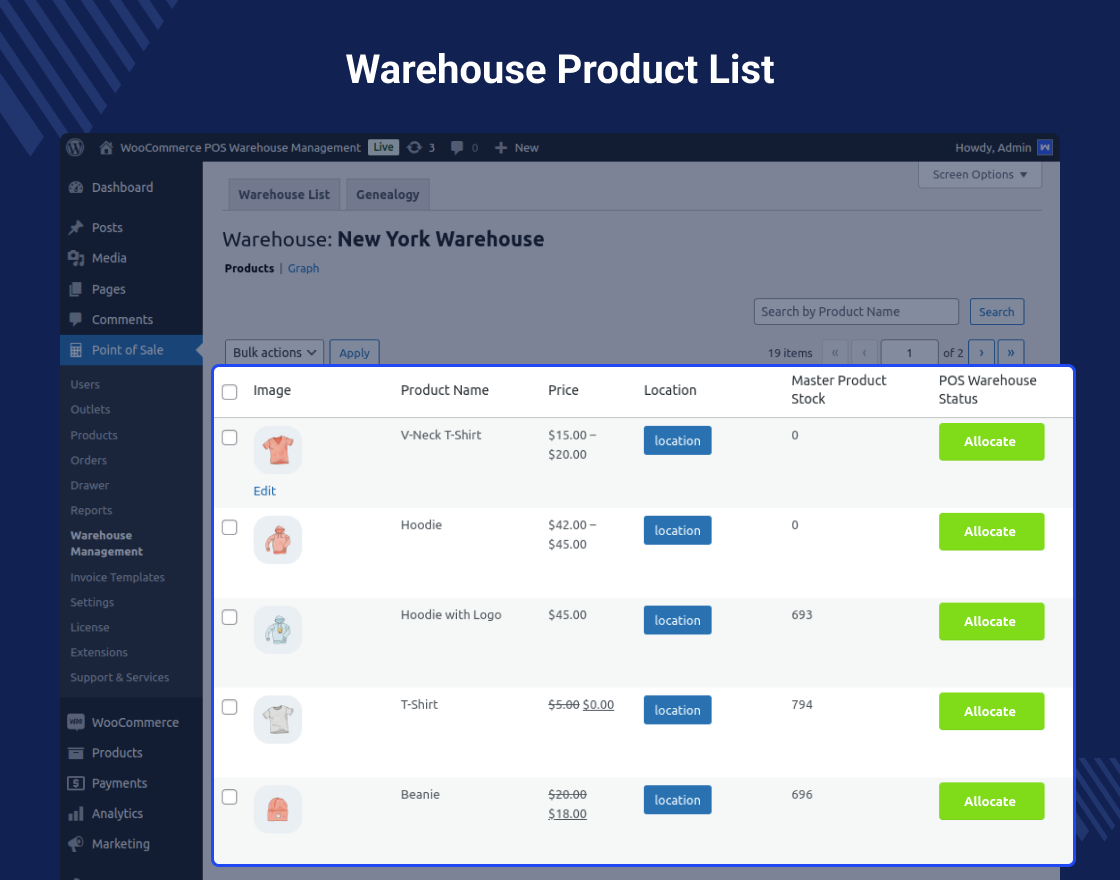
Task: Open the Point of Sale sidebar icon
Action: 76,350
